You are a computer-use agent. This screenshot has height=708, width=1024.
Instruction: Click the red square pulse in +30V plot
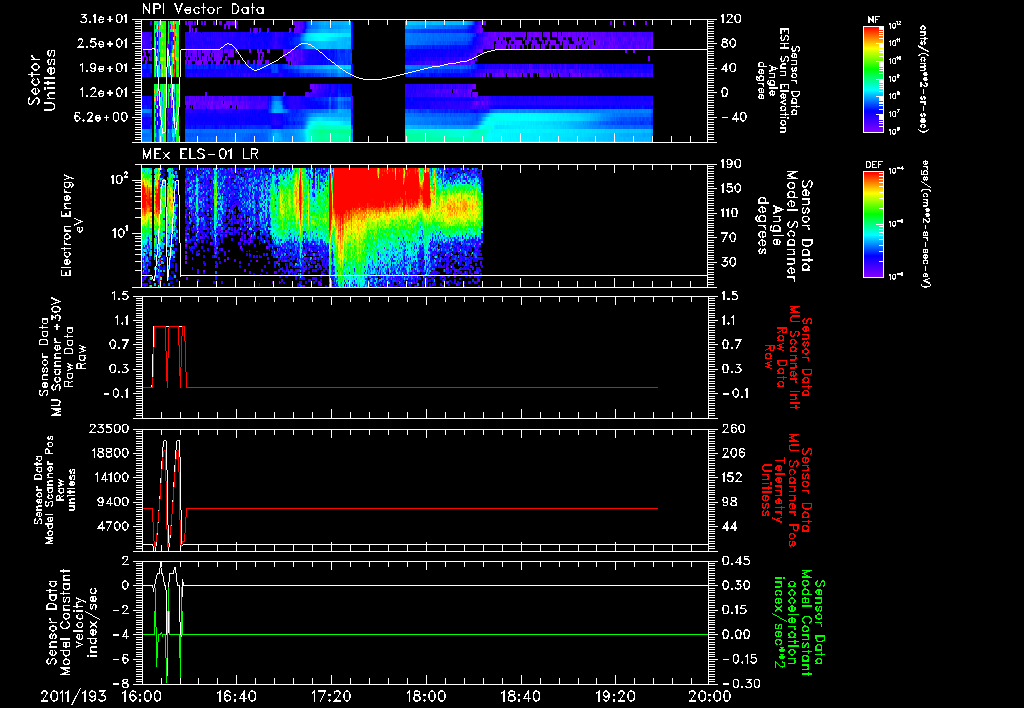coord(170,356)
